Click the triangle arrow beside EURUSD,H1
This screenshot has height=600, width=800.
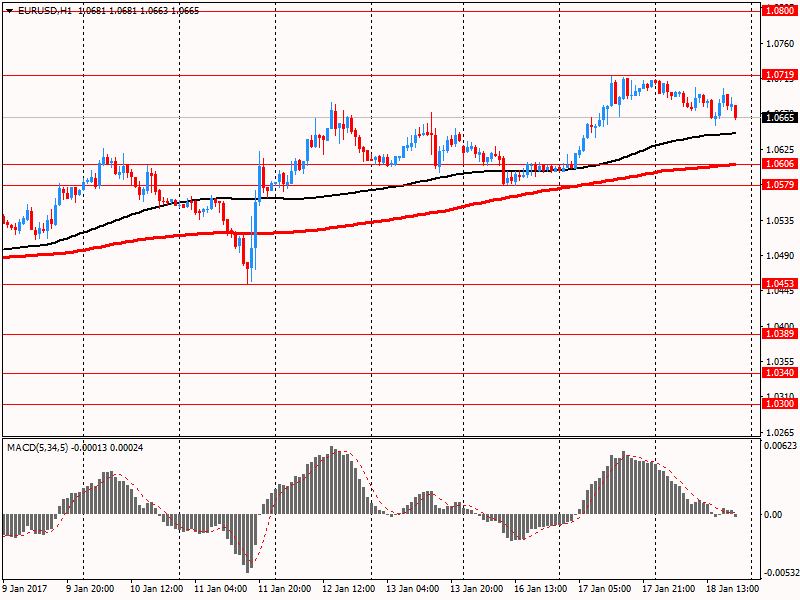pos(9,9)
